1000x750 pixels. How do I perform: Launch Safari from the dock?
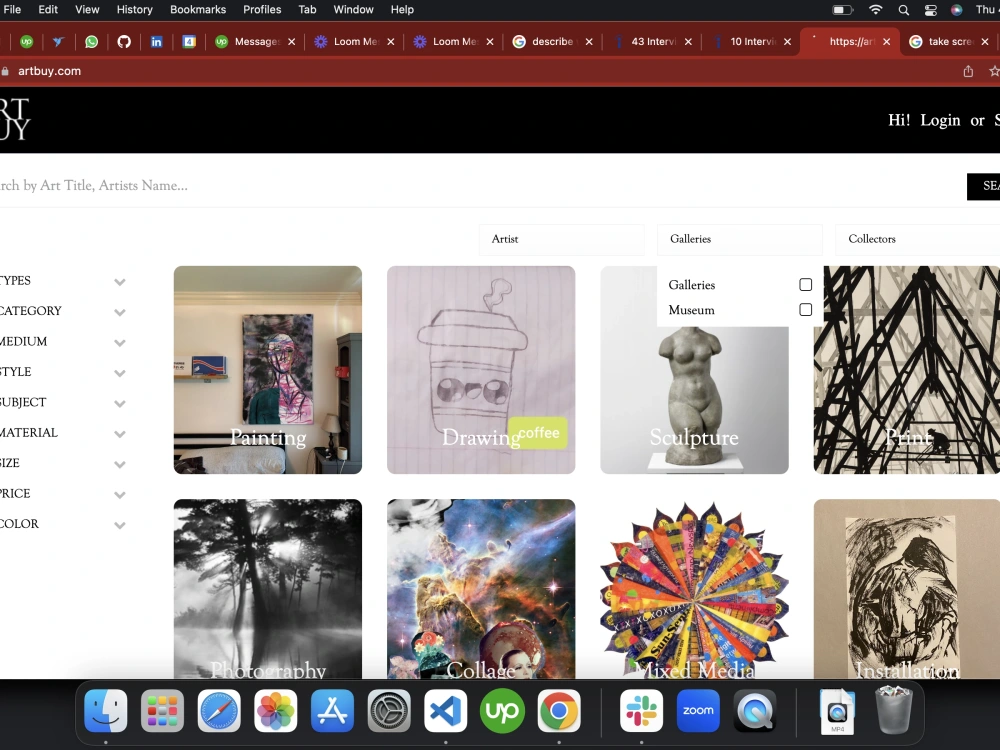(x=219, y=710)
